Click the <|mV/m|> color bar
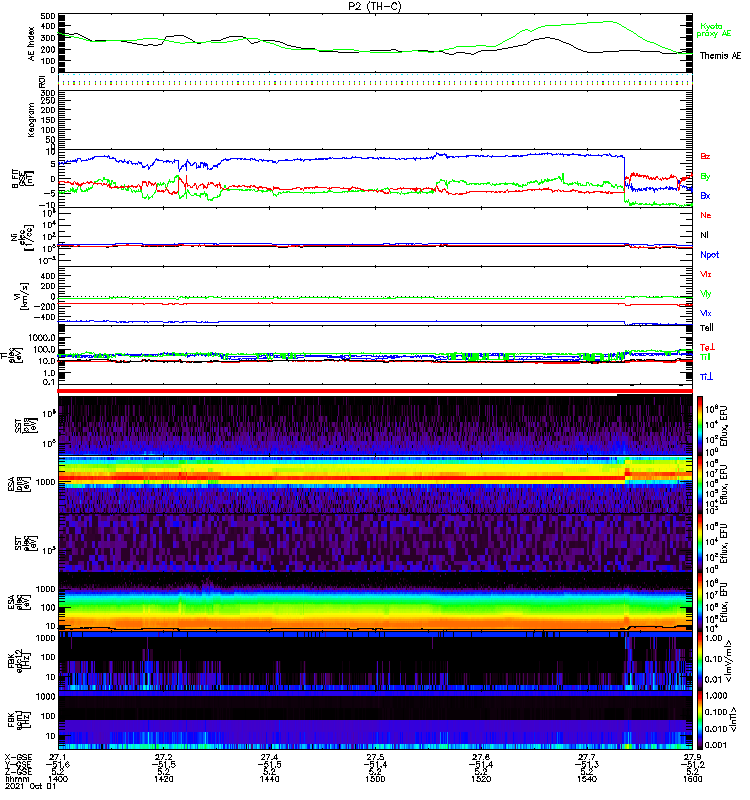The height and width of the screenshot is (800, 750). 700,661
